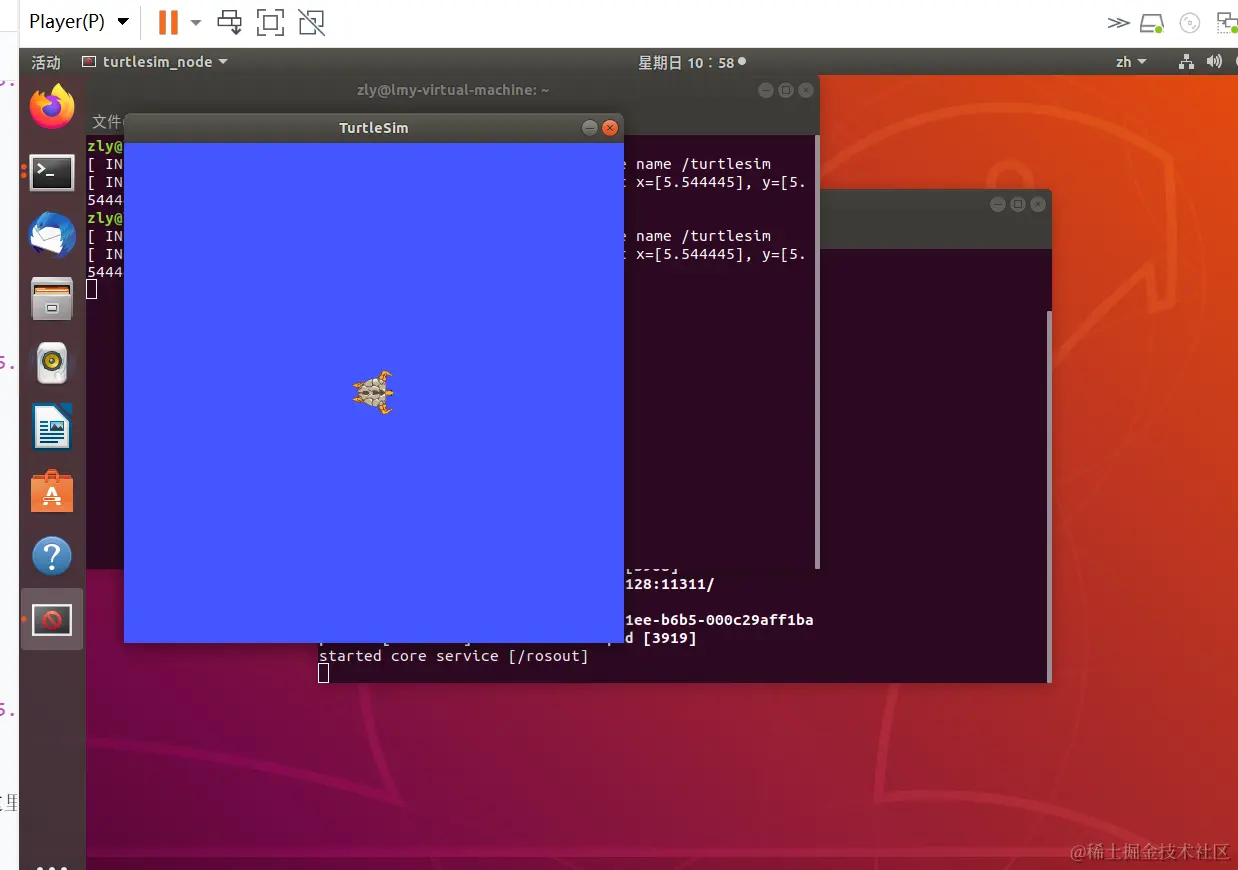Click the front terminal's vertical scrollbar
This screenshot has height=870, width=1238.
pos(817,352)
